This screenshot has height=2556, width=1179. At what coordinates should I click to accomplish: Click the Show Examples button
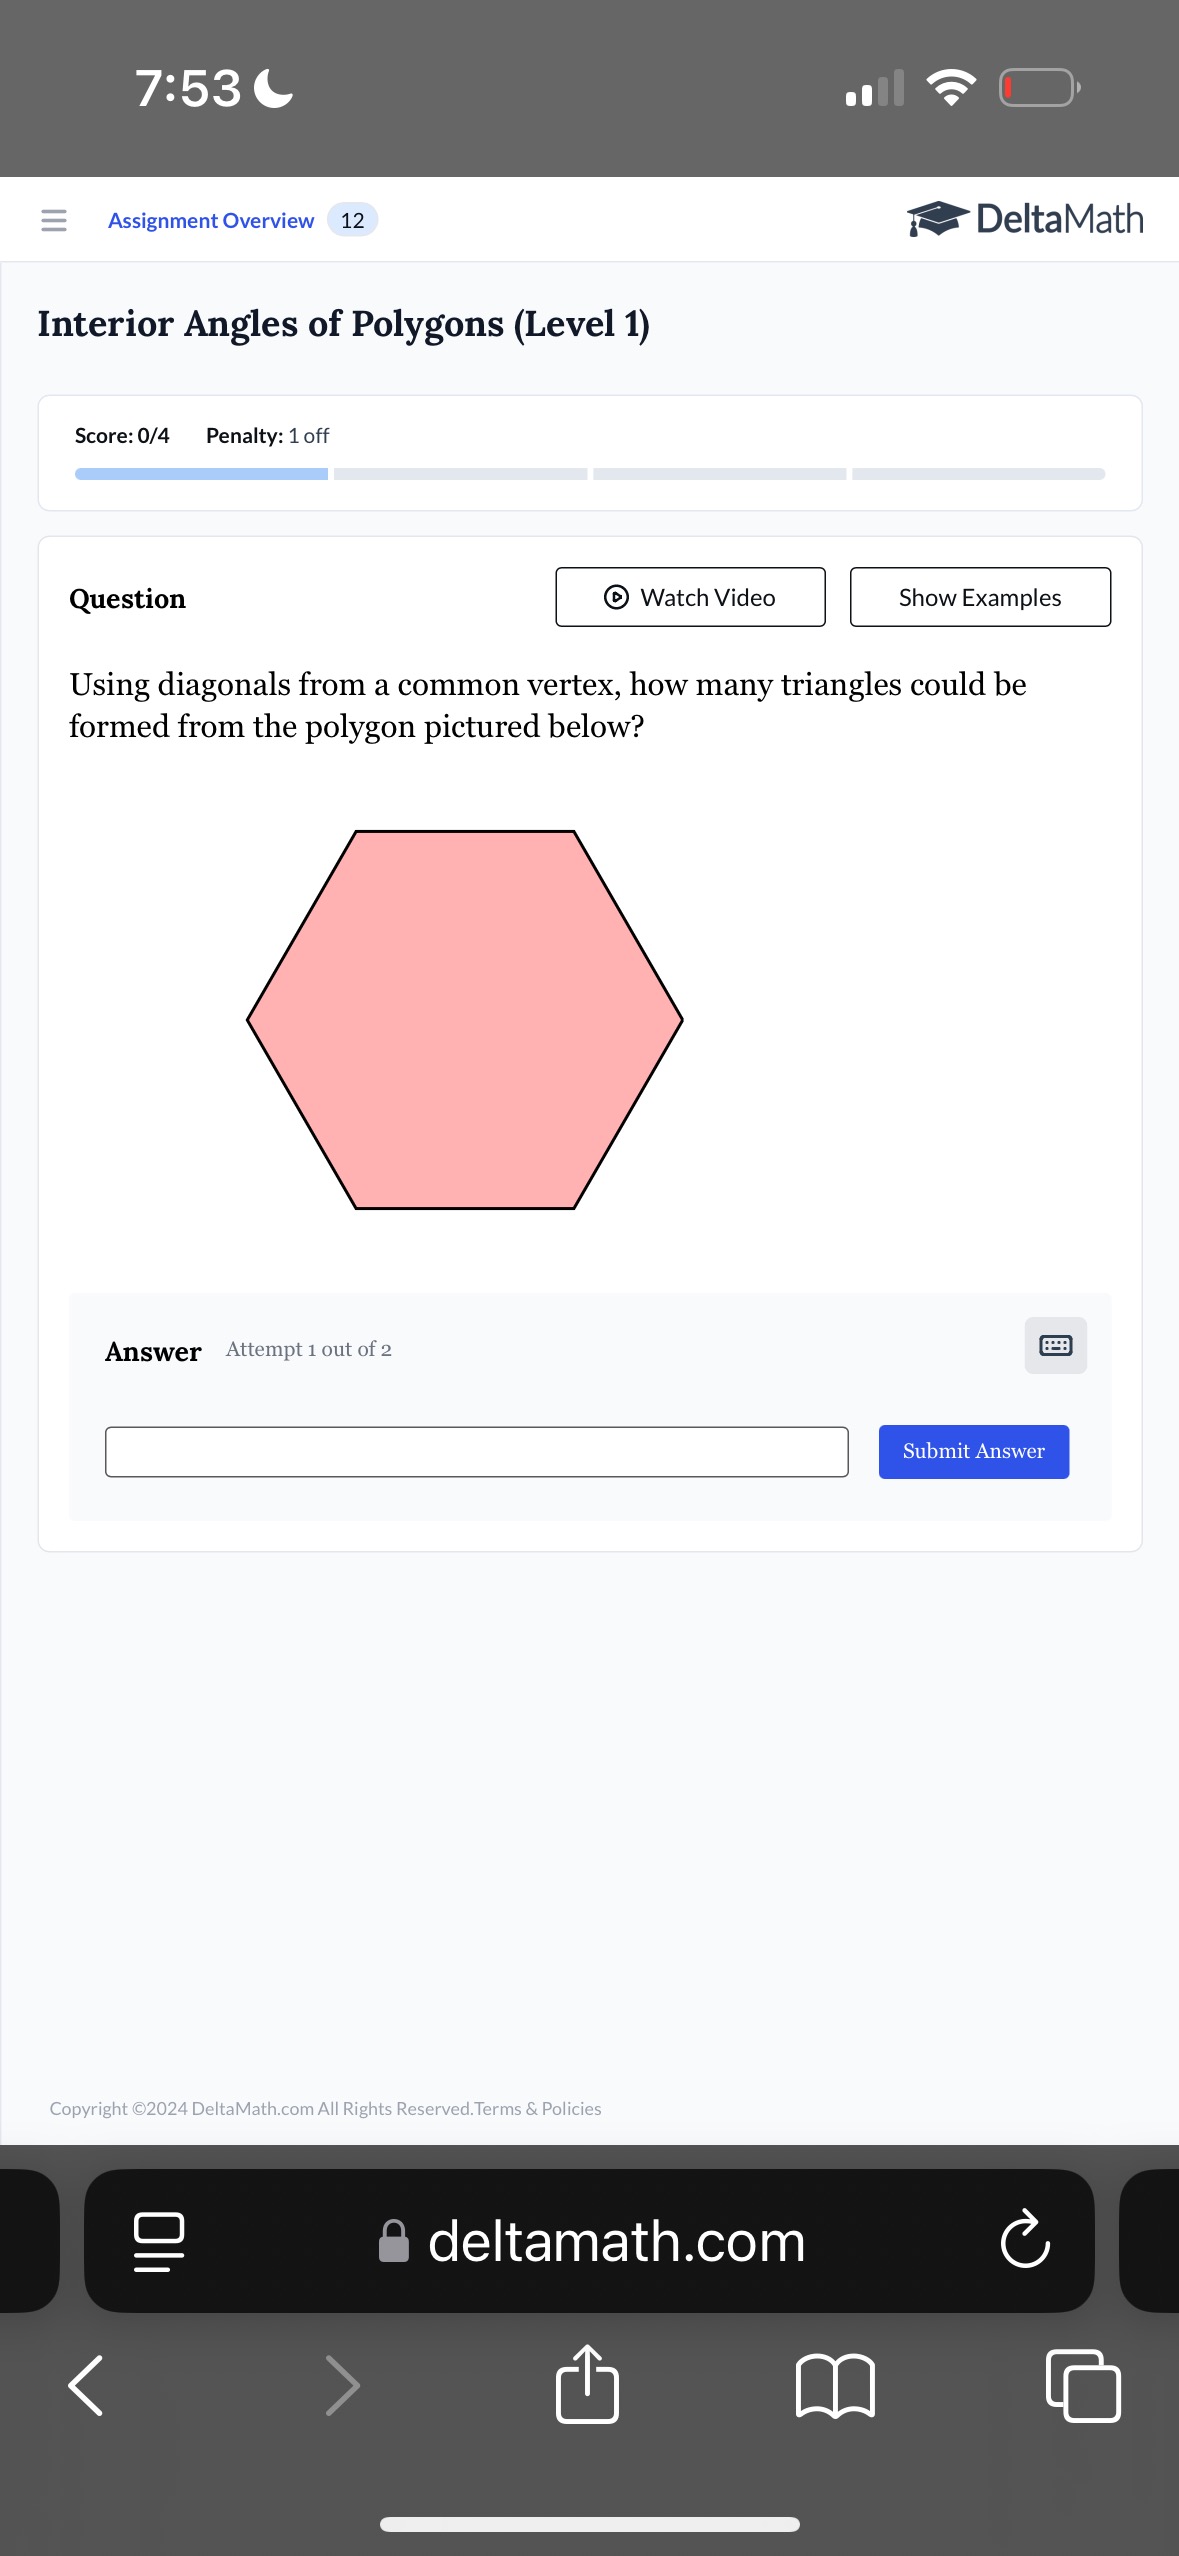tap(980, 597)
